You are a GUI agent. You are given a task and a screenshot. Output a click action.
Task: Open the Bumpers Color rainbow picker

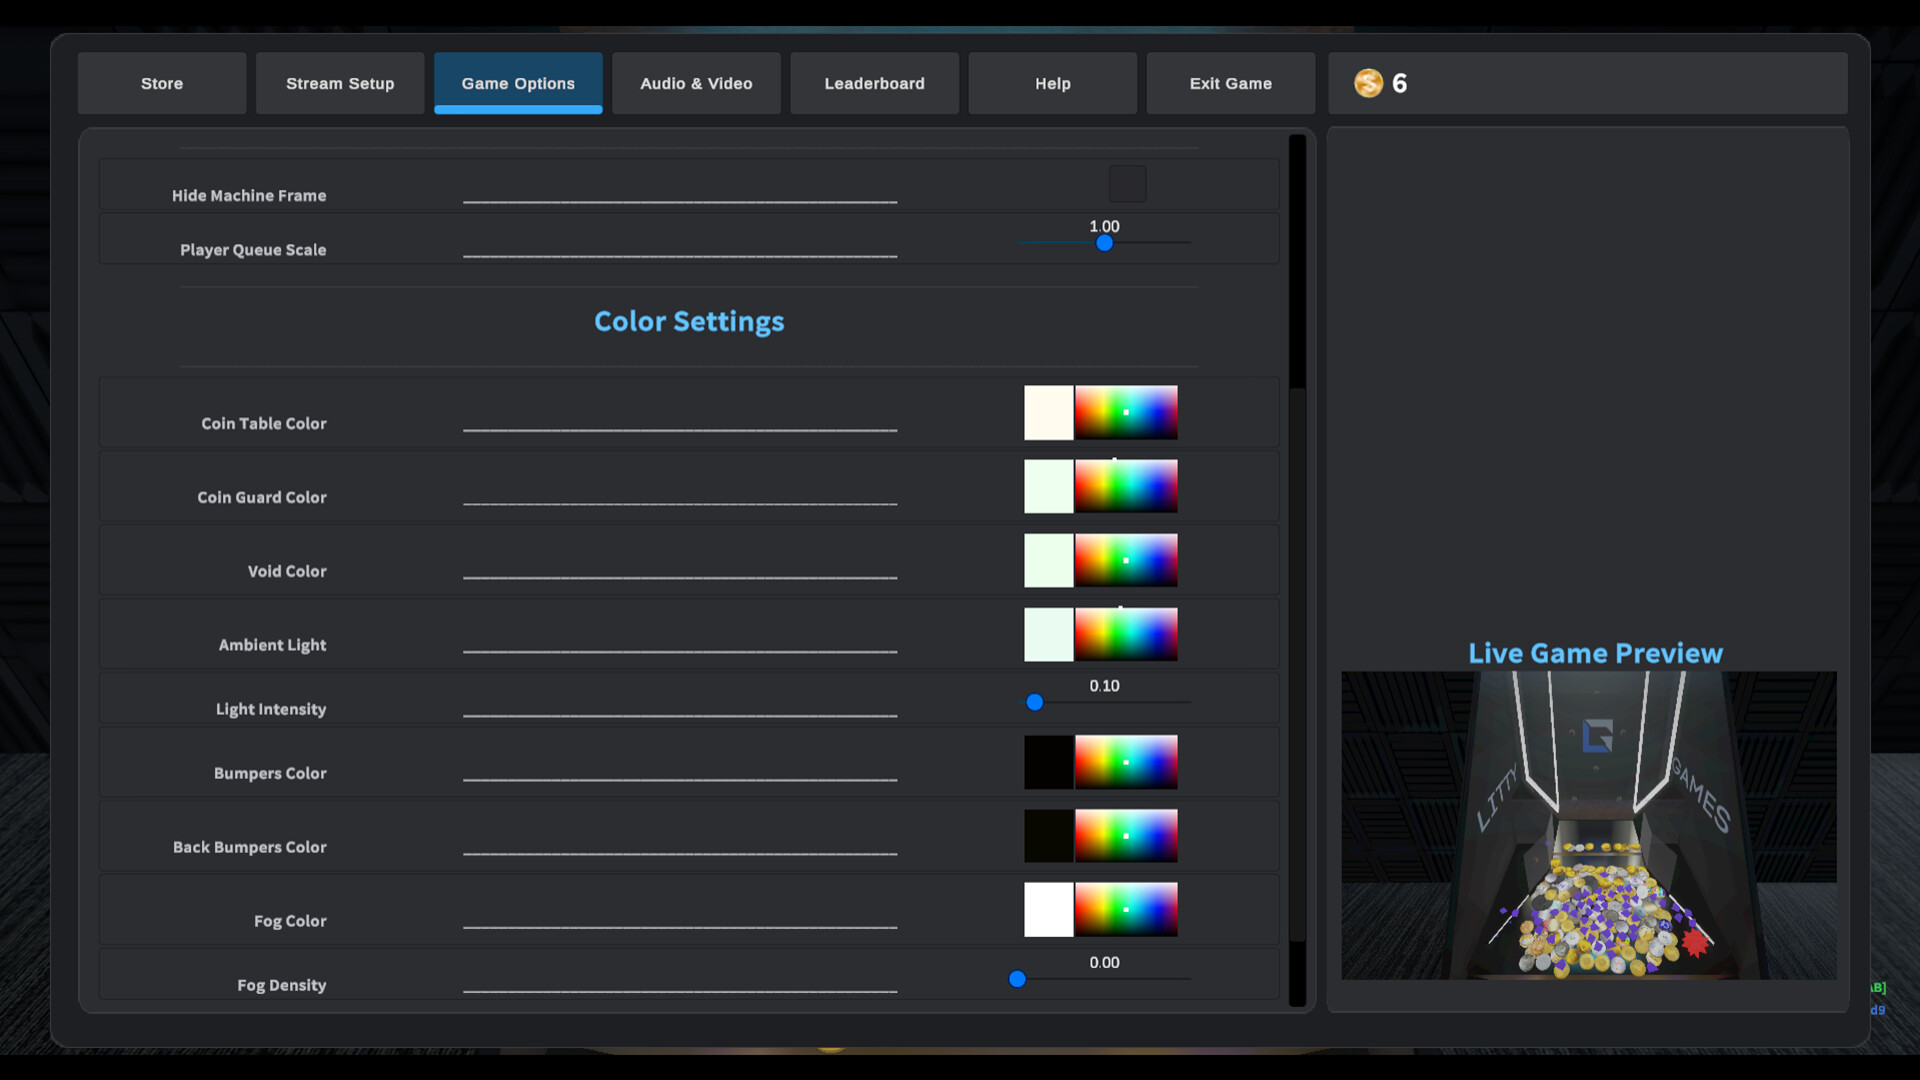tap(1126, 762)
